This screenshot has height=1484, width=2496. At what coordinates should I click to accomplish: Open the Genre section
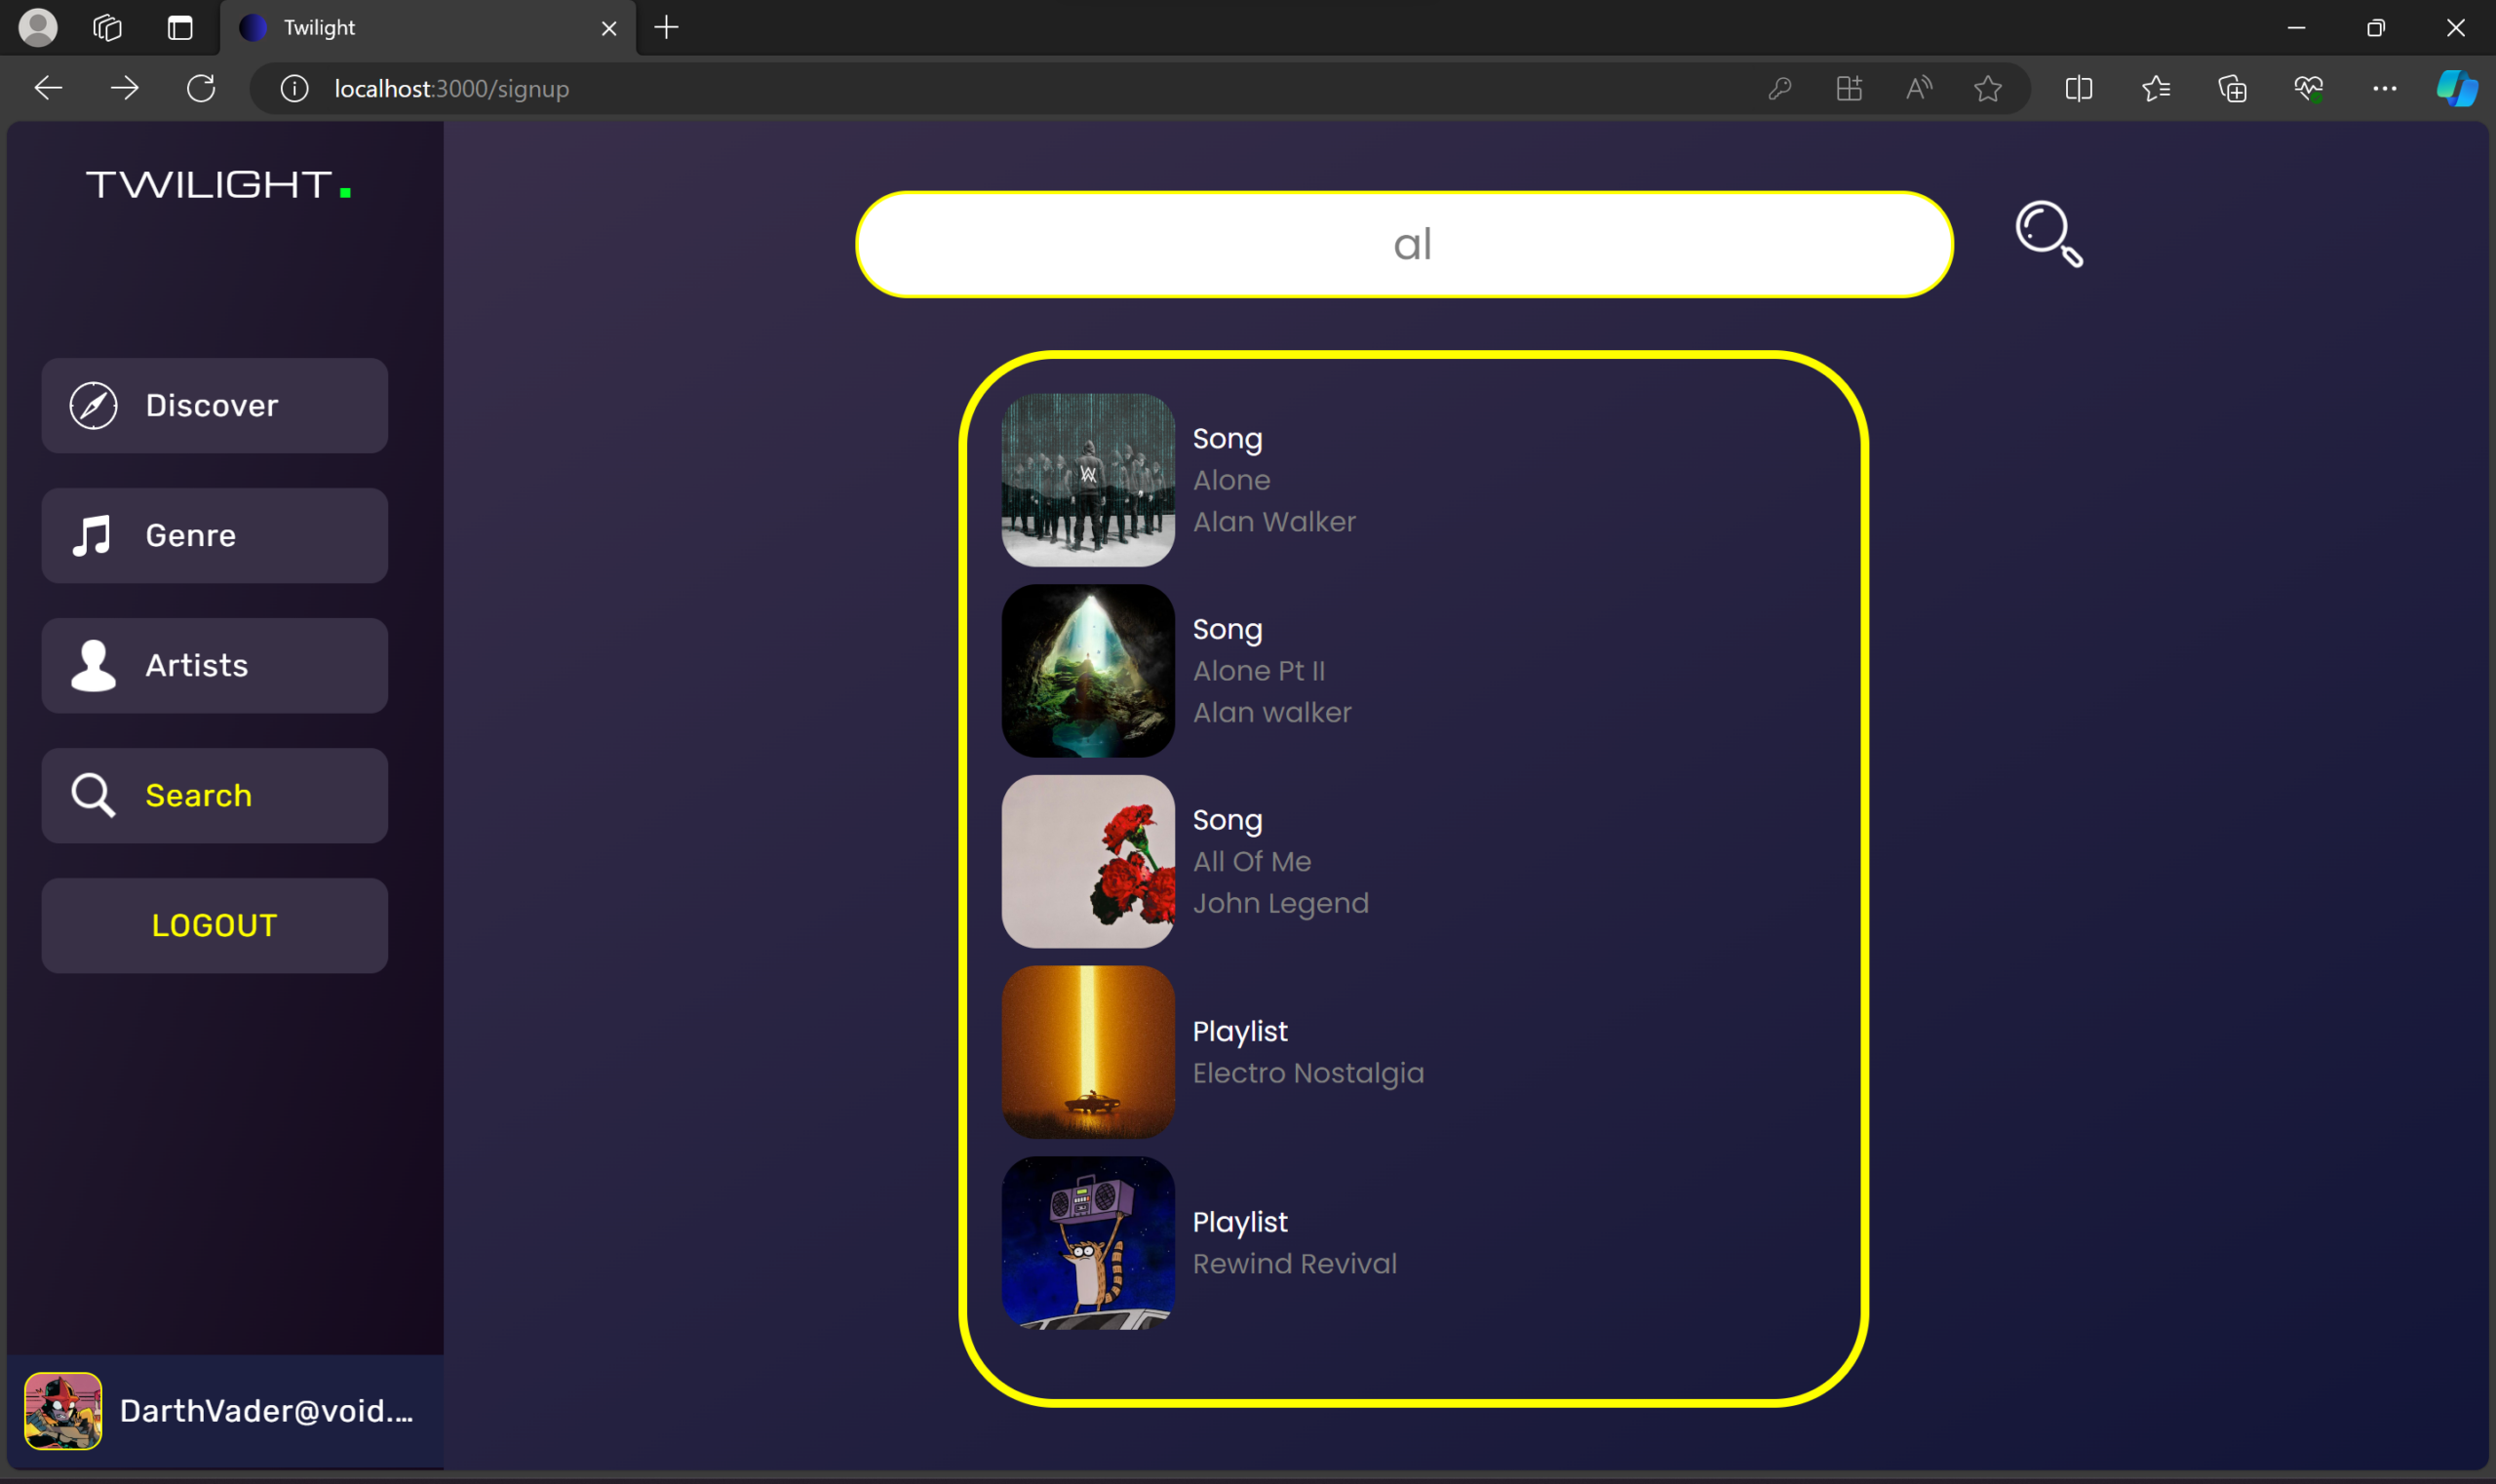(214, 535)
